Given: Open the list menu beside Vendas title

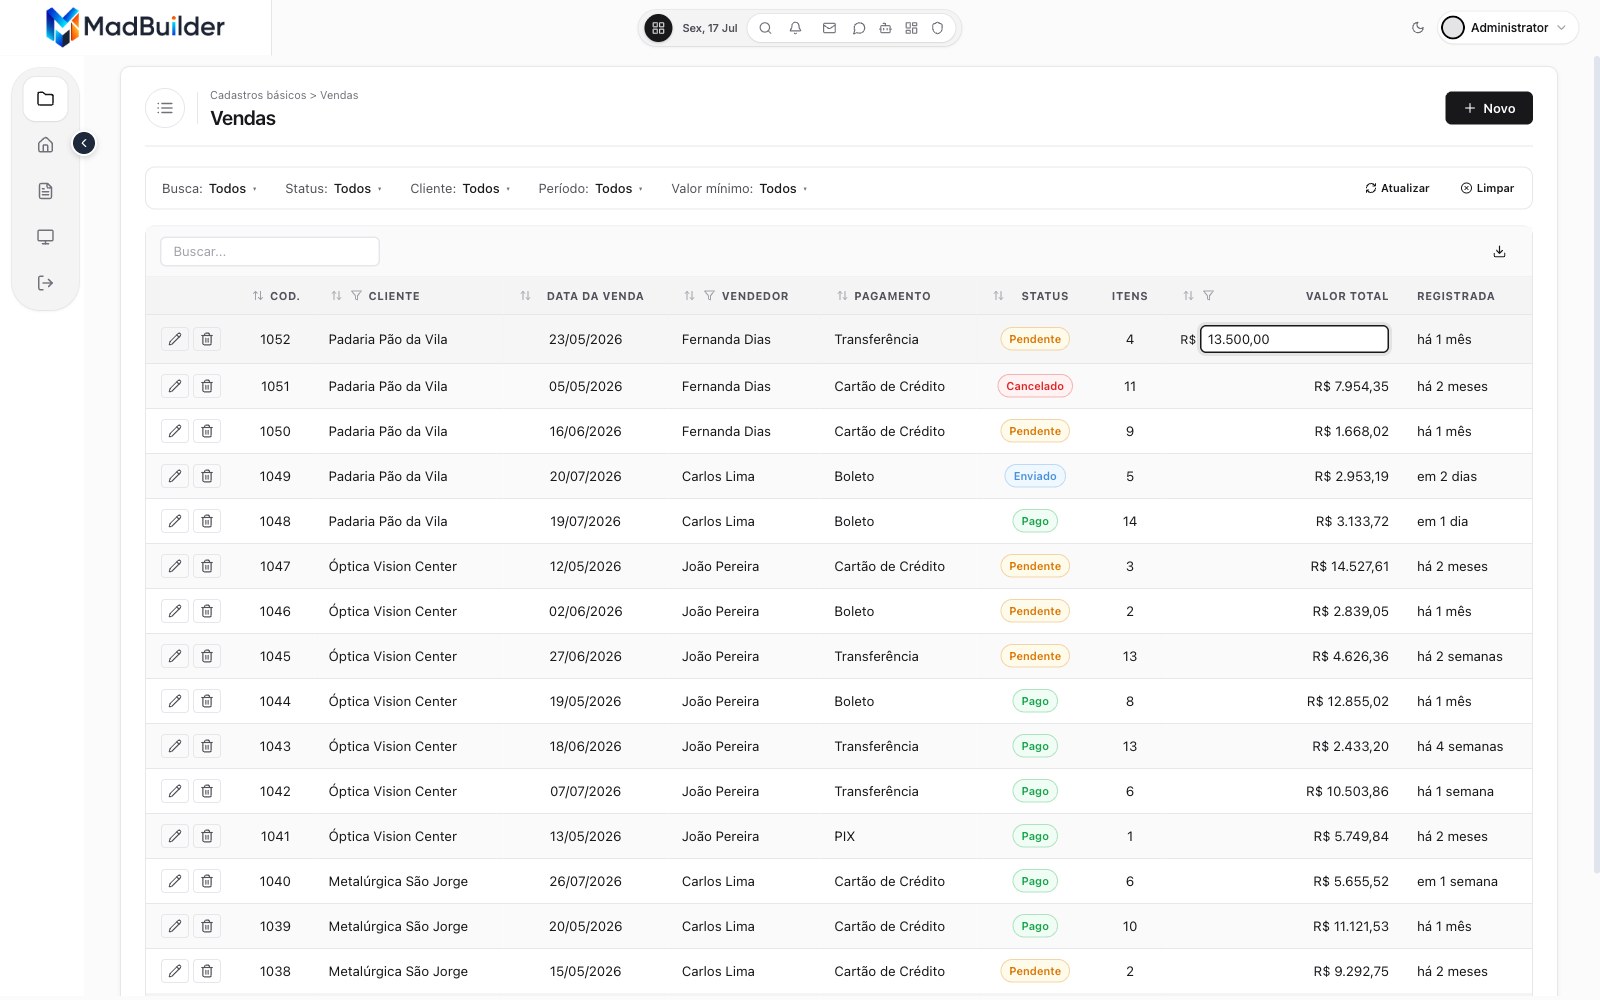Looking at the screenshot, I should [x=165, y=108].
